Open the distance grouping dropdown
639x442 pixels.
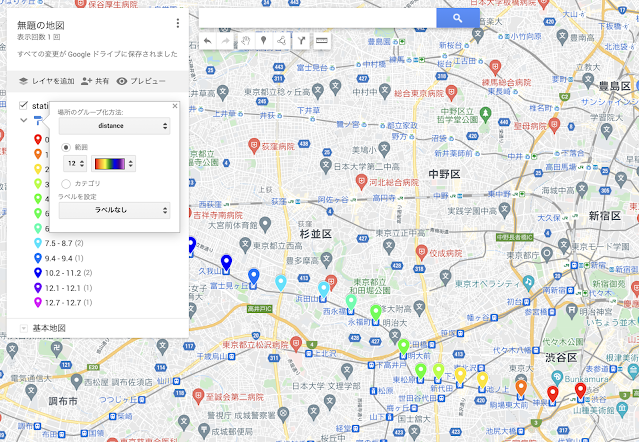tap(115, 126)
